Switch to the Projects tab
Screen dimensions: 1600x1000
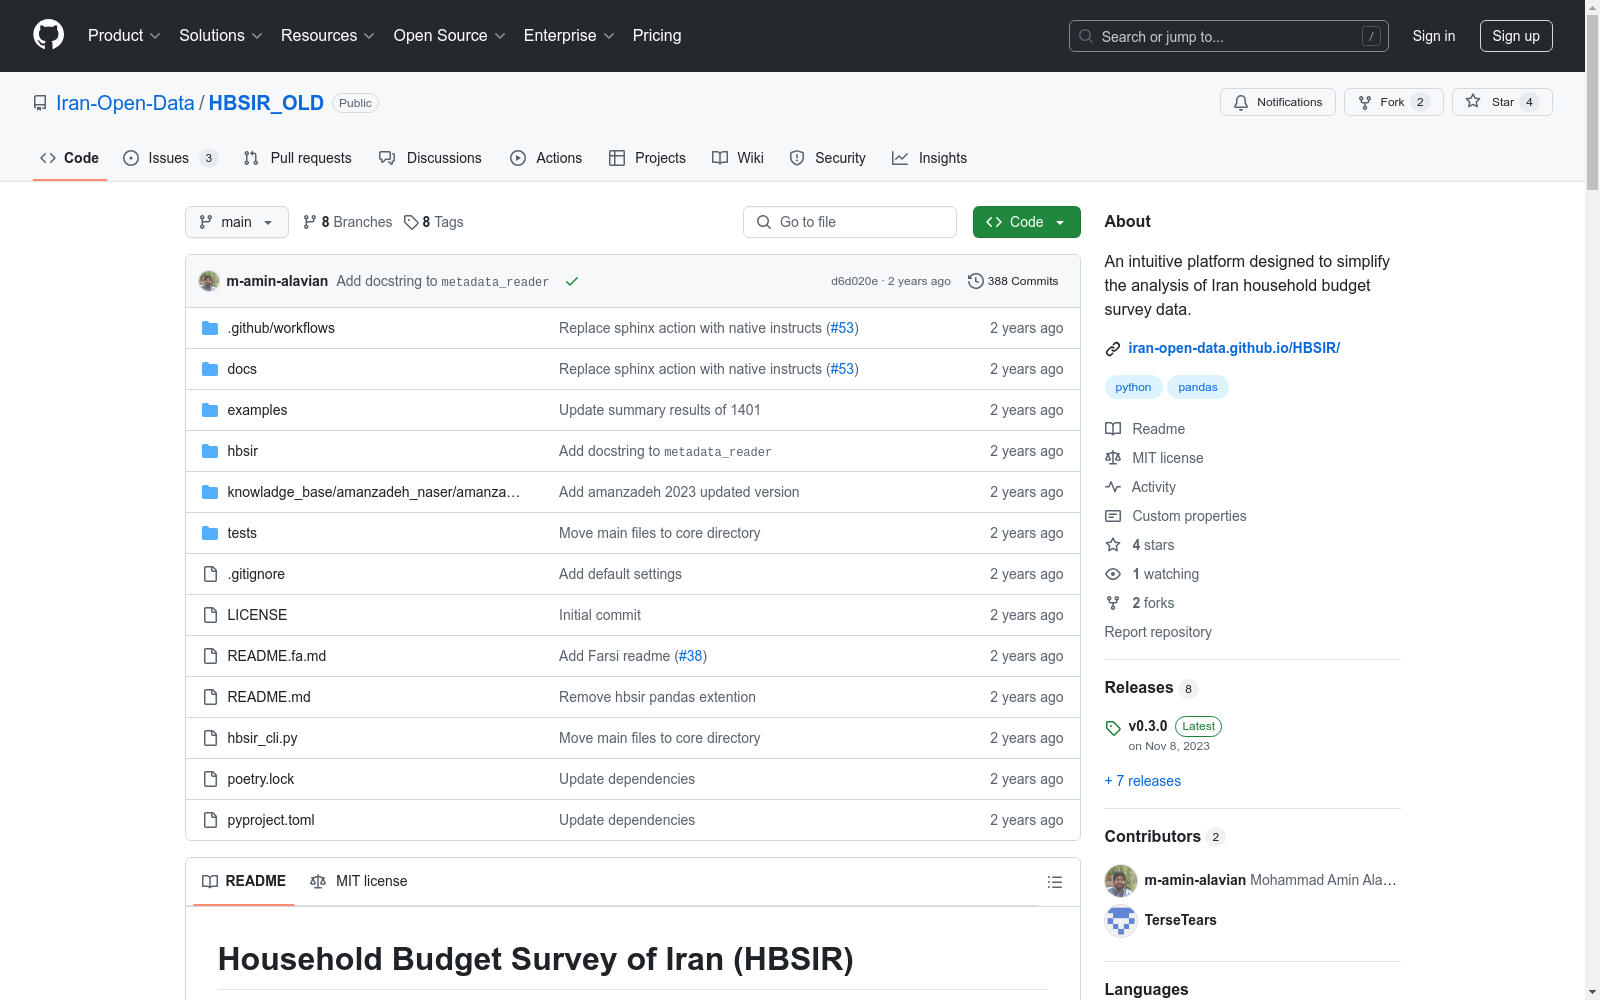pos(647,158)
